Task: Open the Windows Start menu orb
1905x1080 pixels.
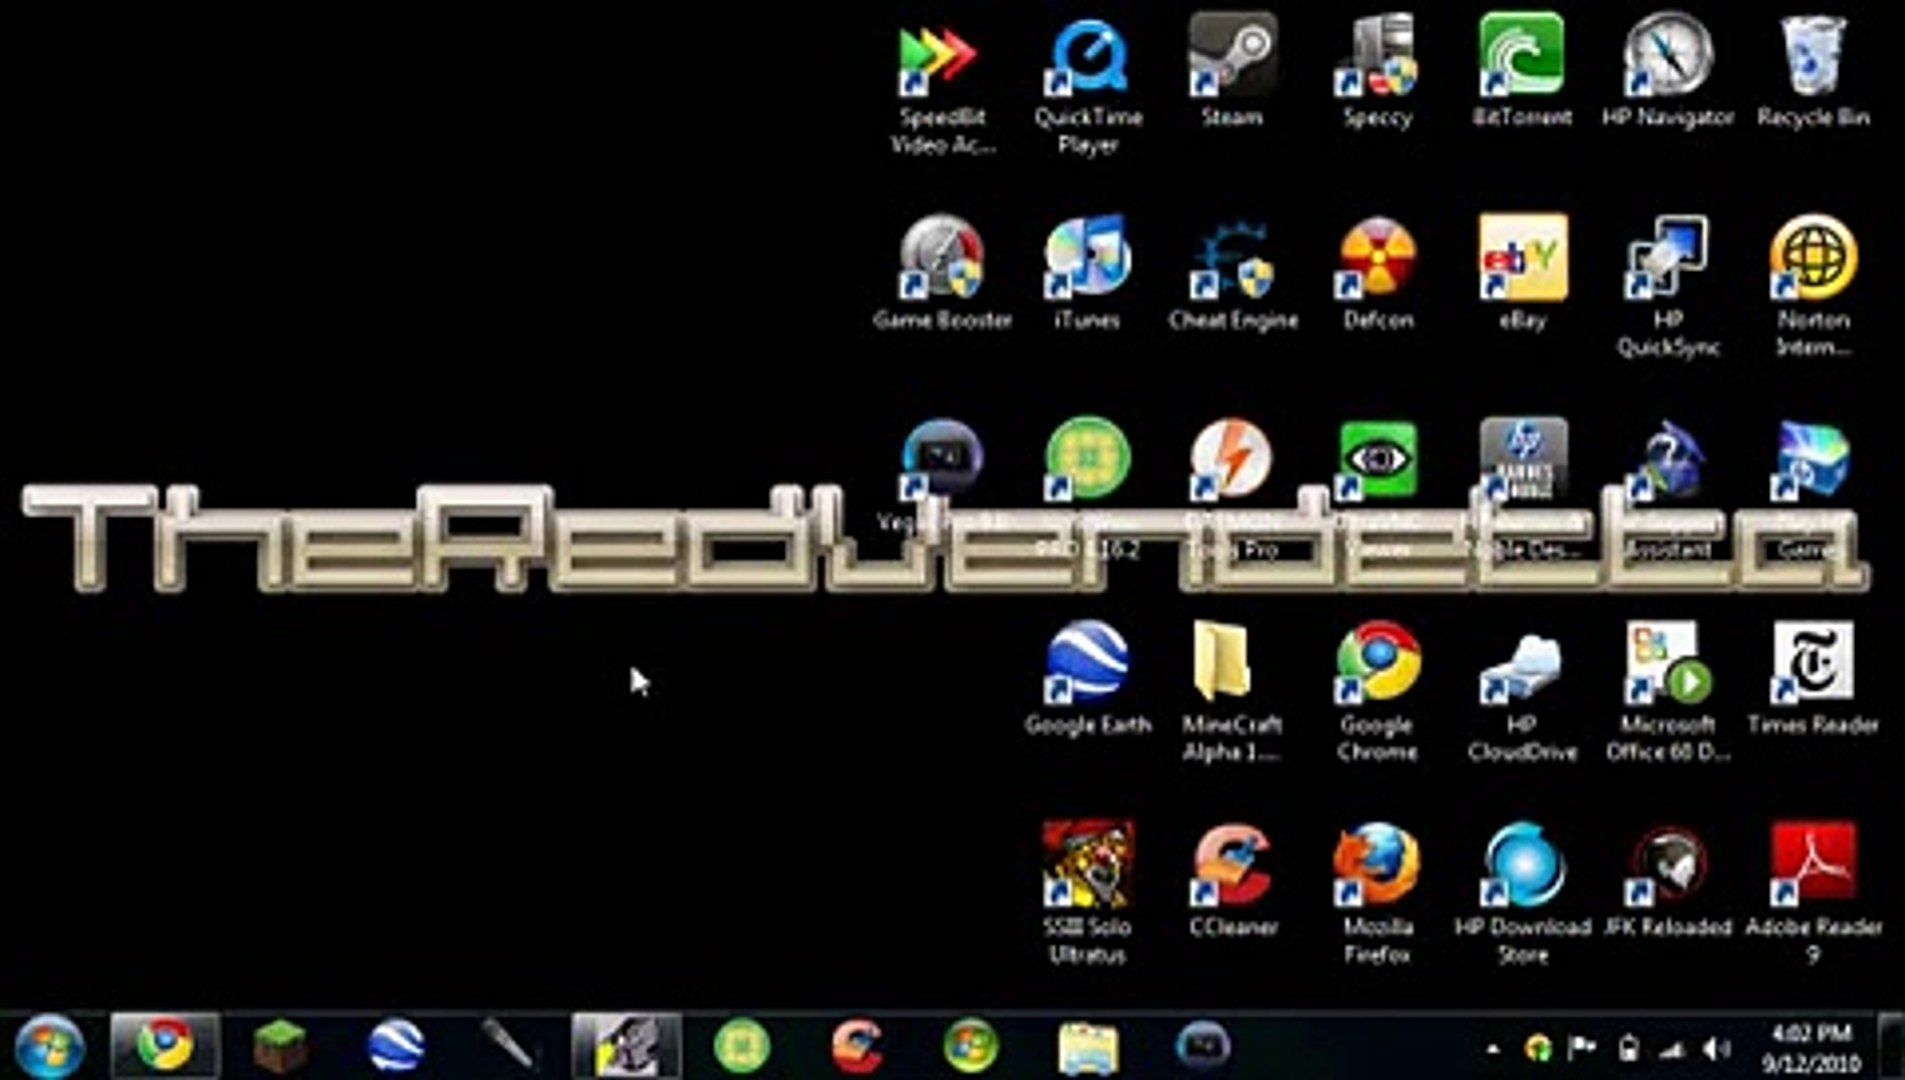Action: (x=48, y=1046)
